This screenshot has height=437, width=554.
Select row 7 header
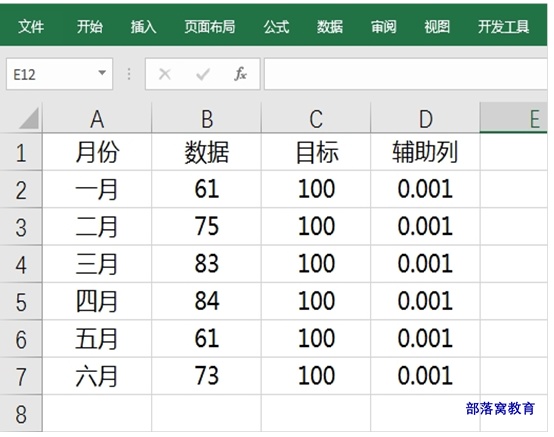[x=21, y=377]
